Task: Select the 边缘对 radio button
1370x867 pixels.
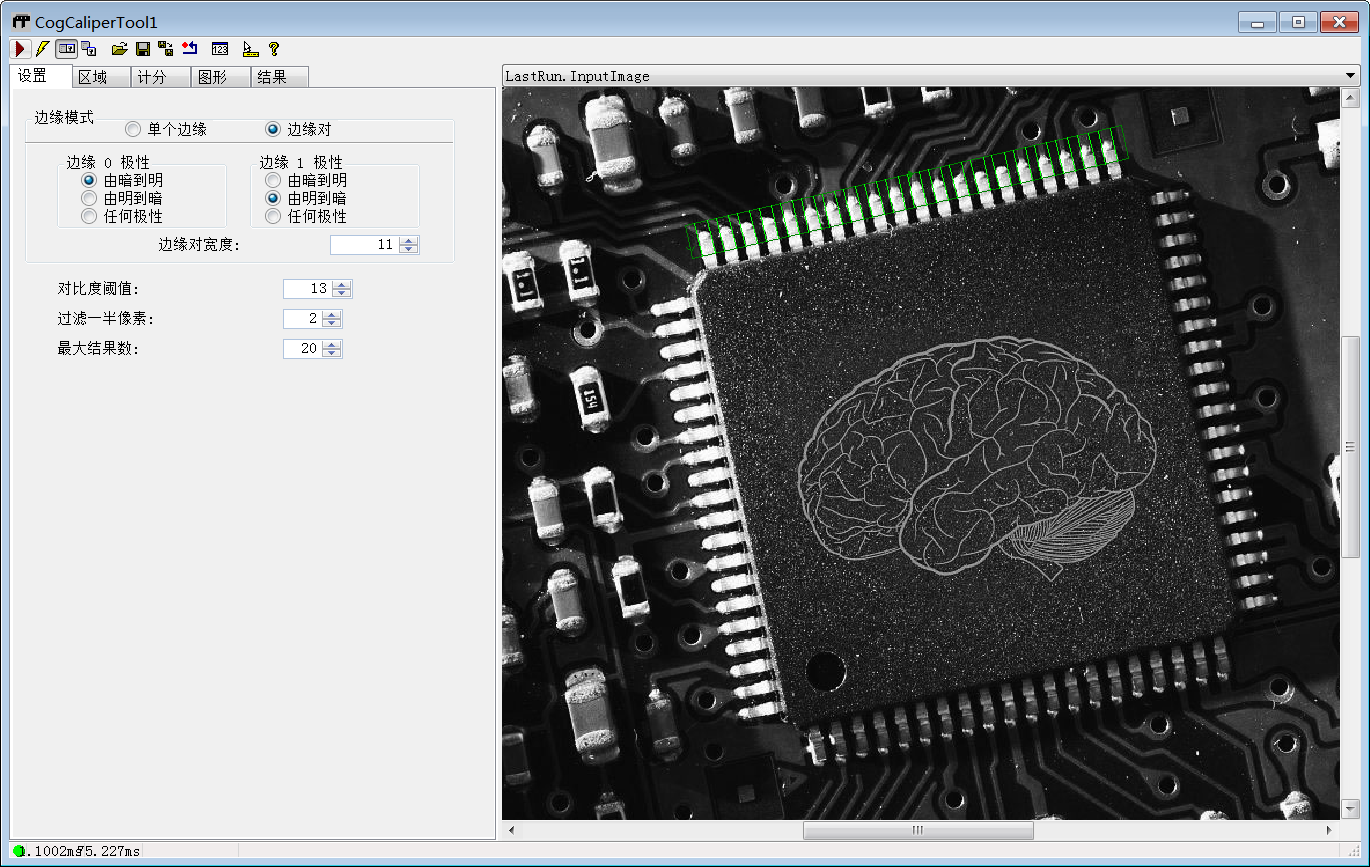Action: pyautogui.click(x=273, y=129)
